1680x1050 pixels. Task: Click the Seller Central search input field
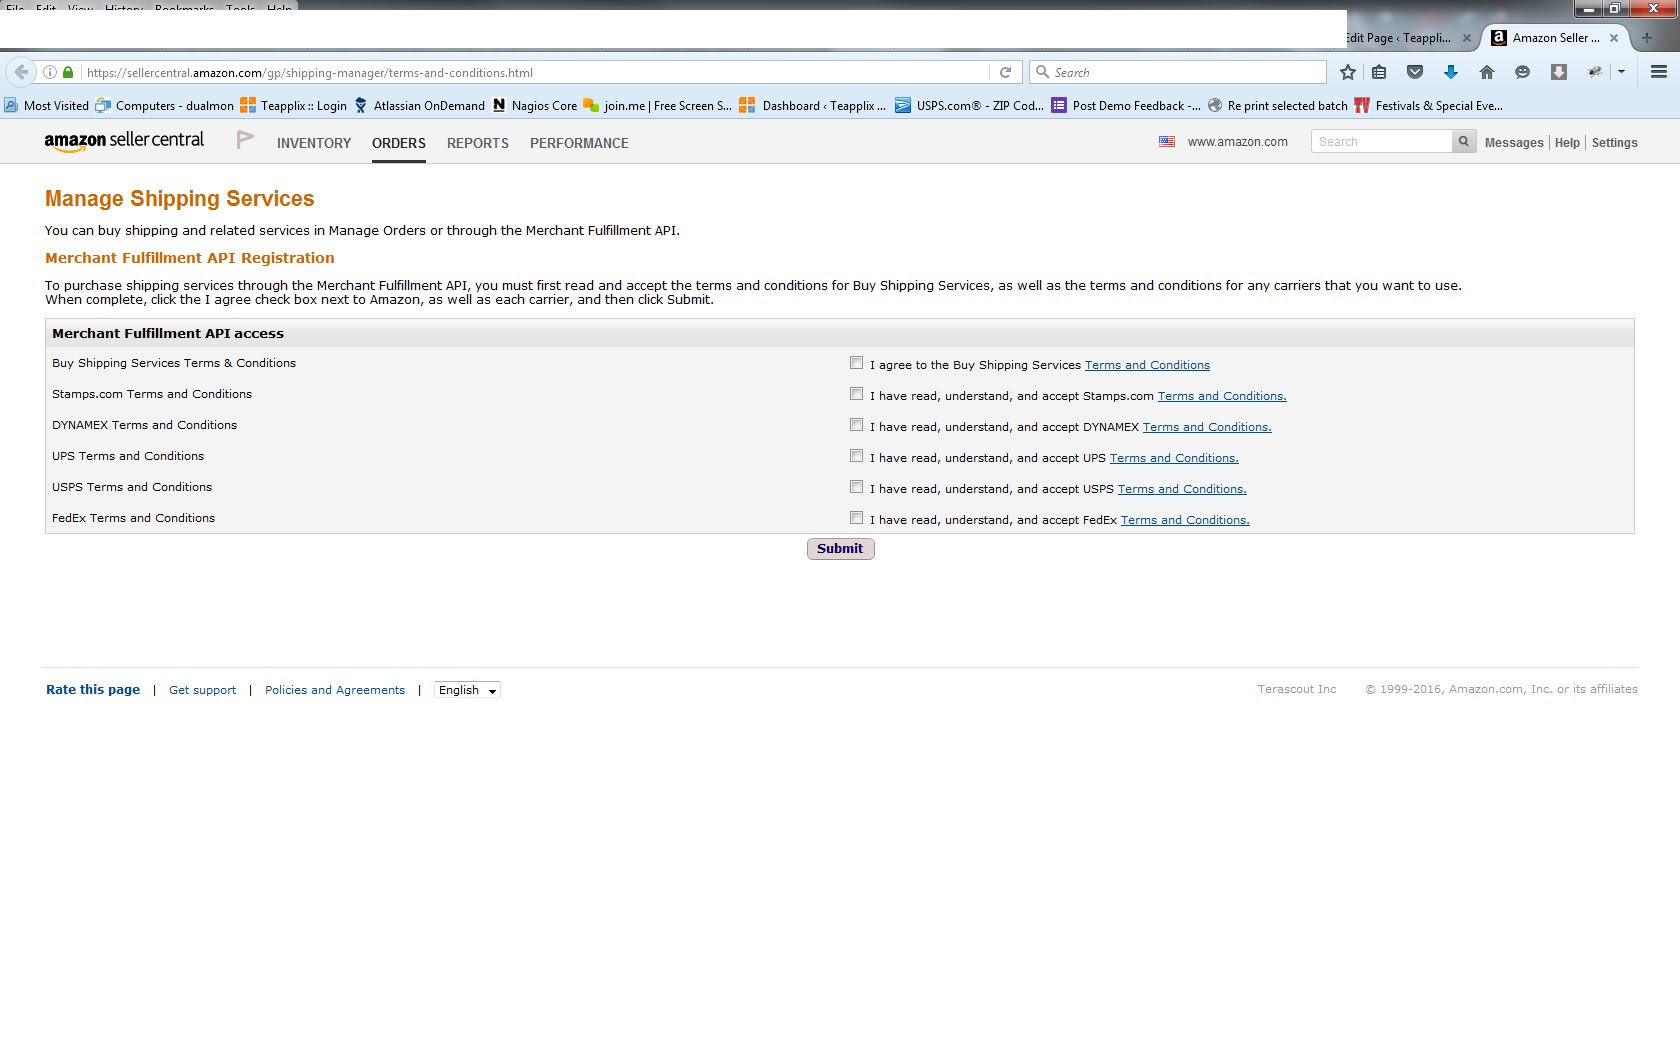[1382, 142]
